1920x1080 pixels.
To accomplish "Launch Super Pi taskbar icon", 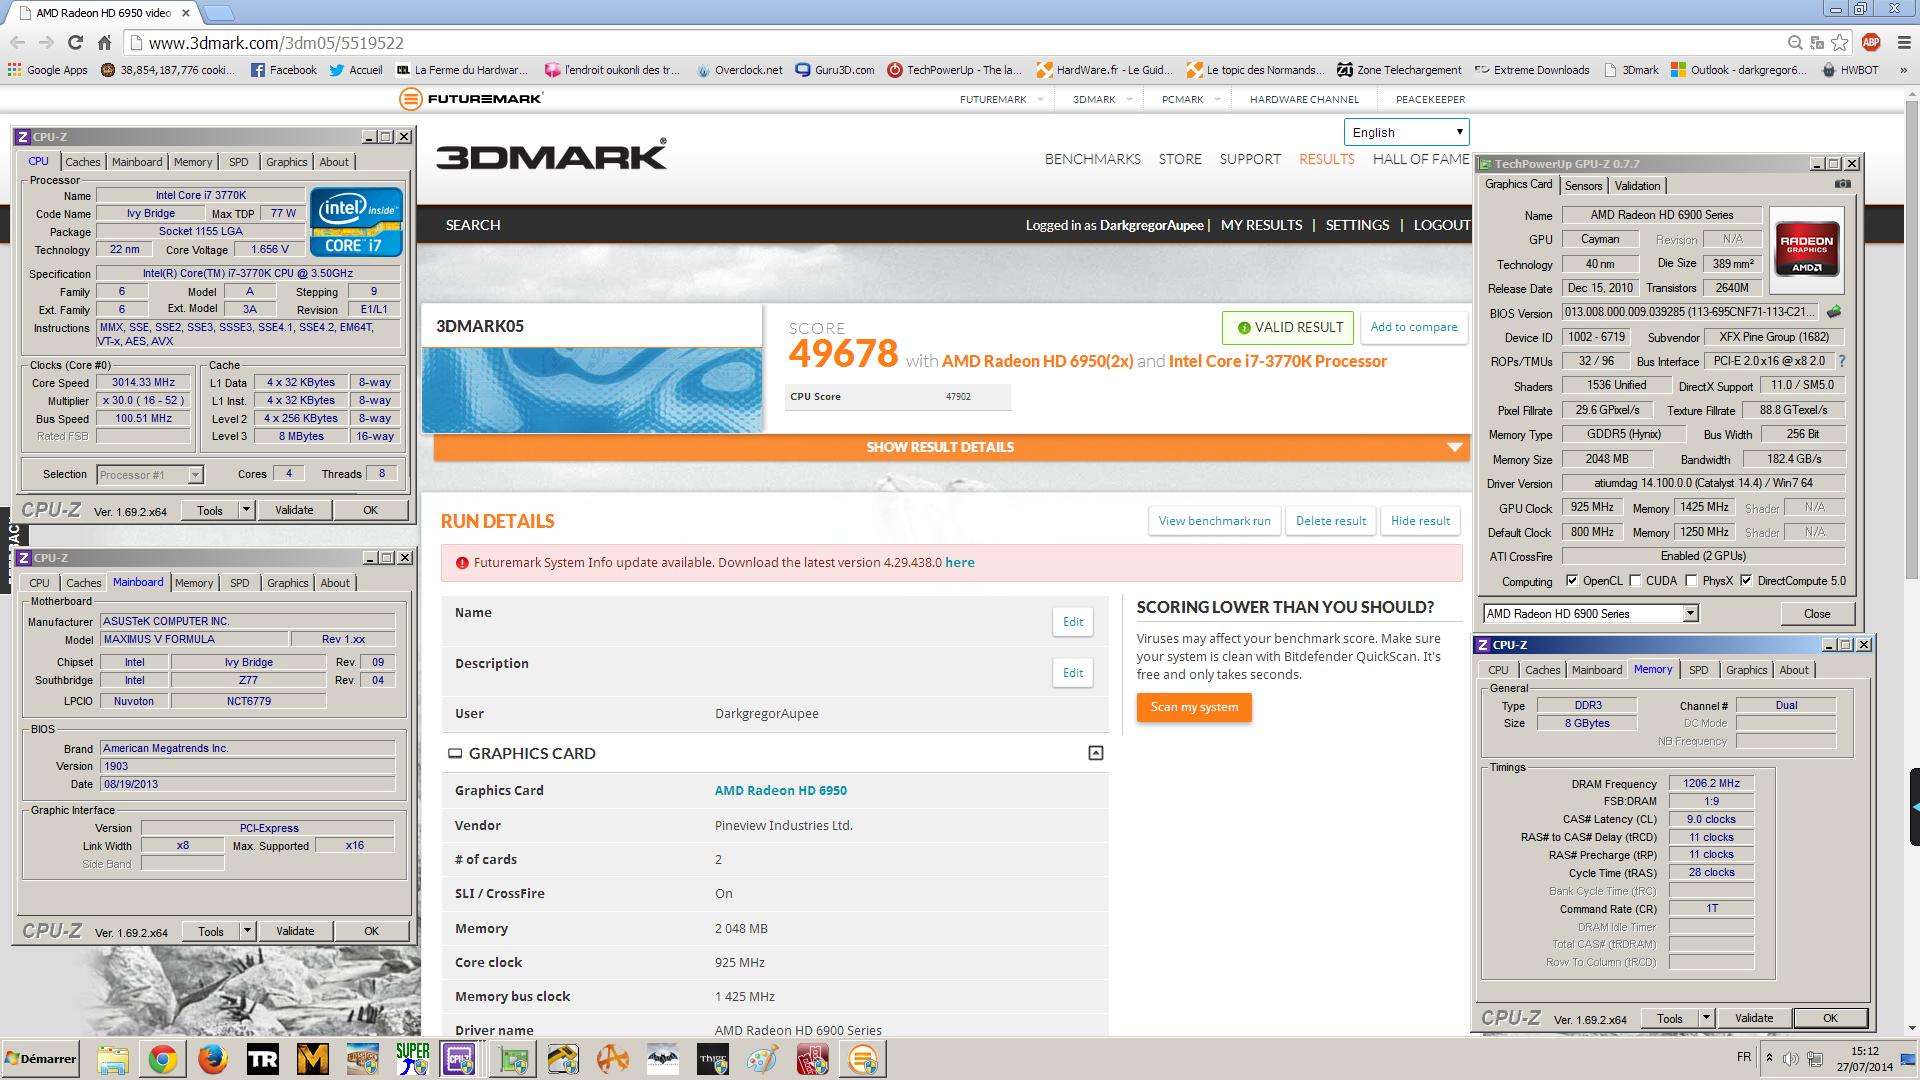I will point(412,1059).
